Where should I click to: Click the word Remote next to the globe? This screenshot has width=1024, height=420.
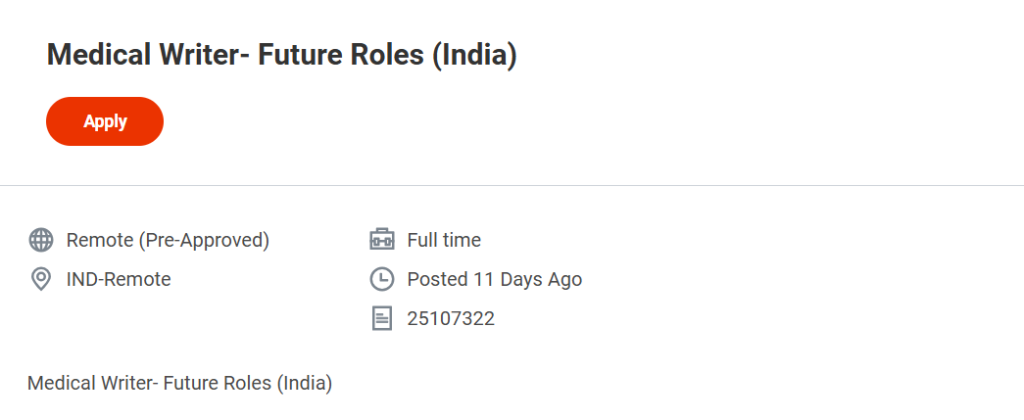tap(99, 240)
